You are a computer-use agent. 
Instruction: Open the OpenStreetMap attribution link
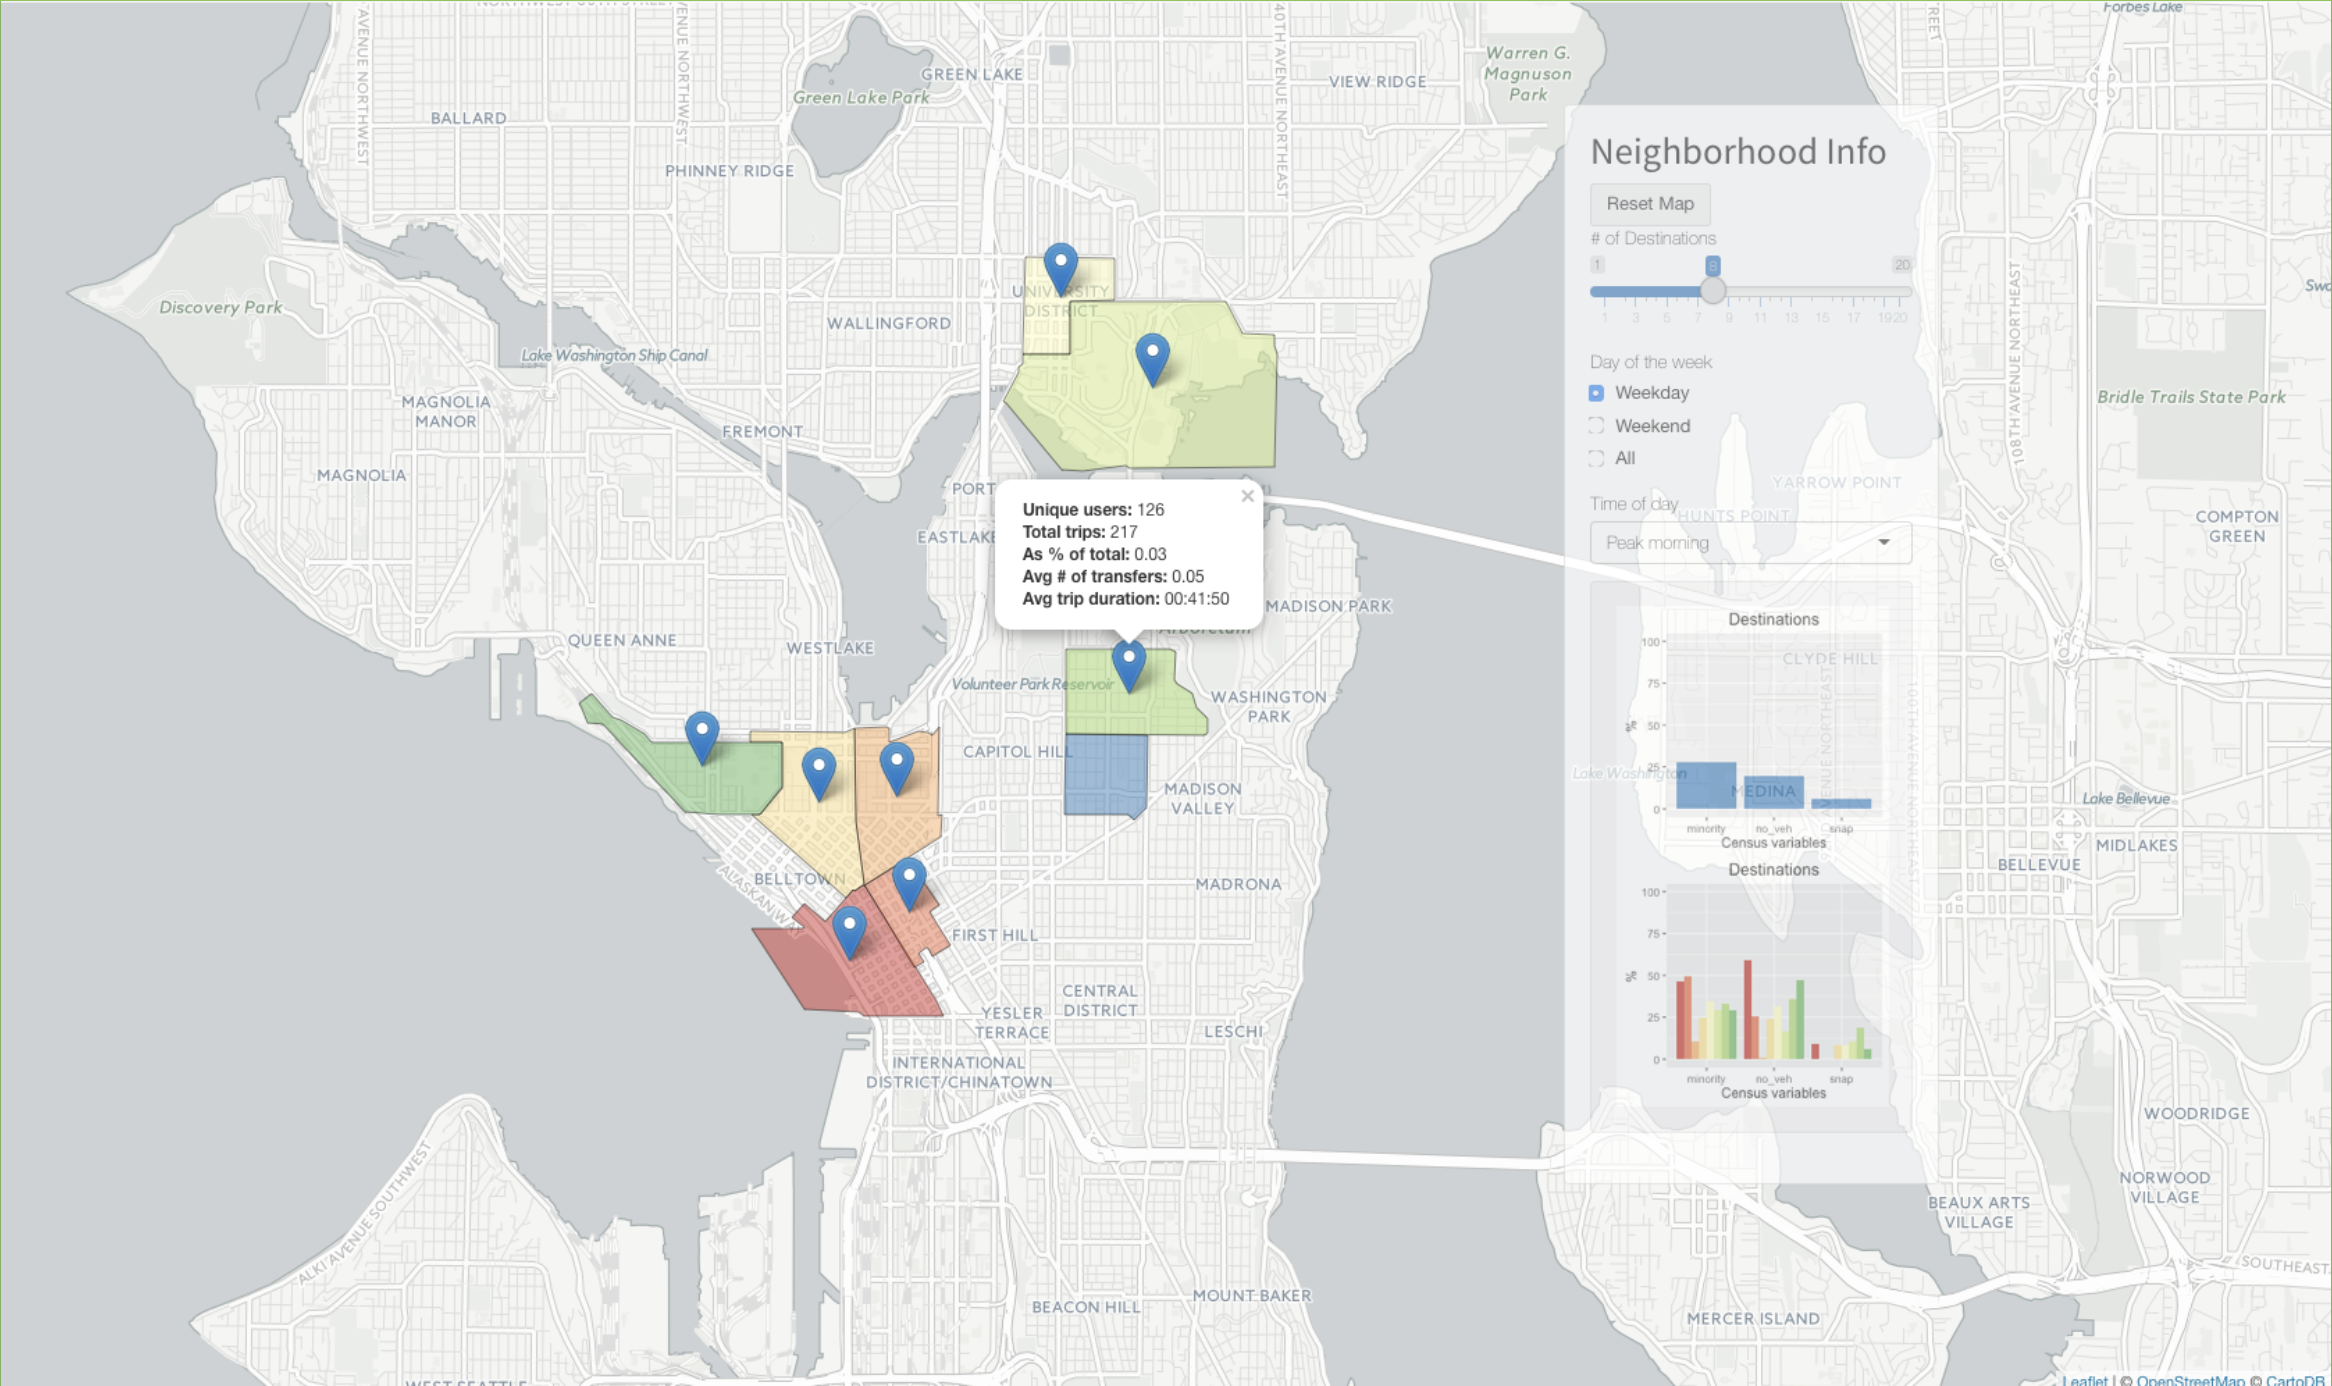[x=2190, y=1380]
